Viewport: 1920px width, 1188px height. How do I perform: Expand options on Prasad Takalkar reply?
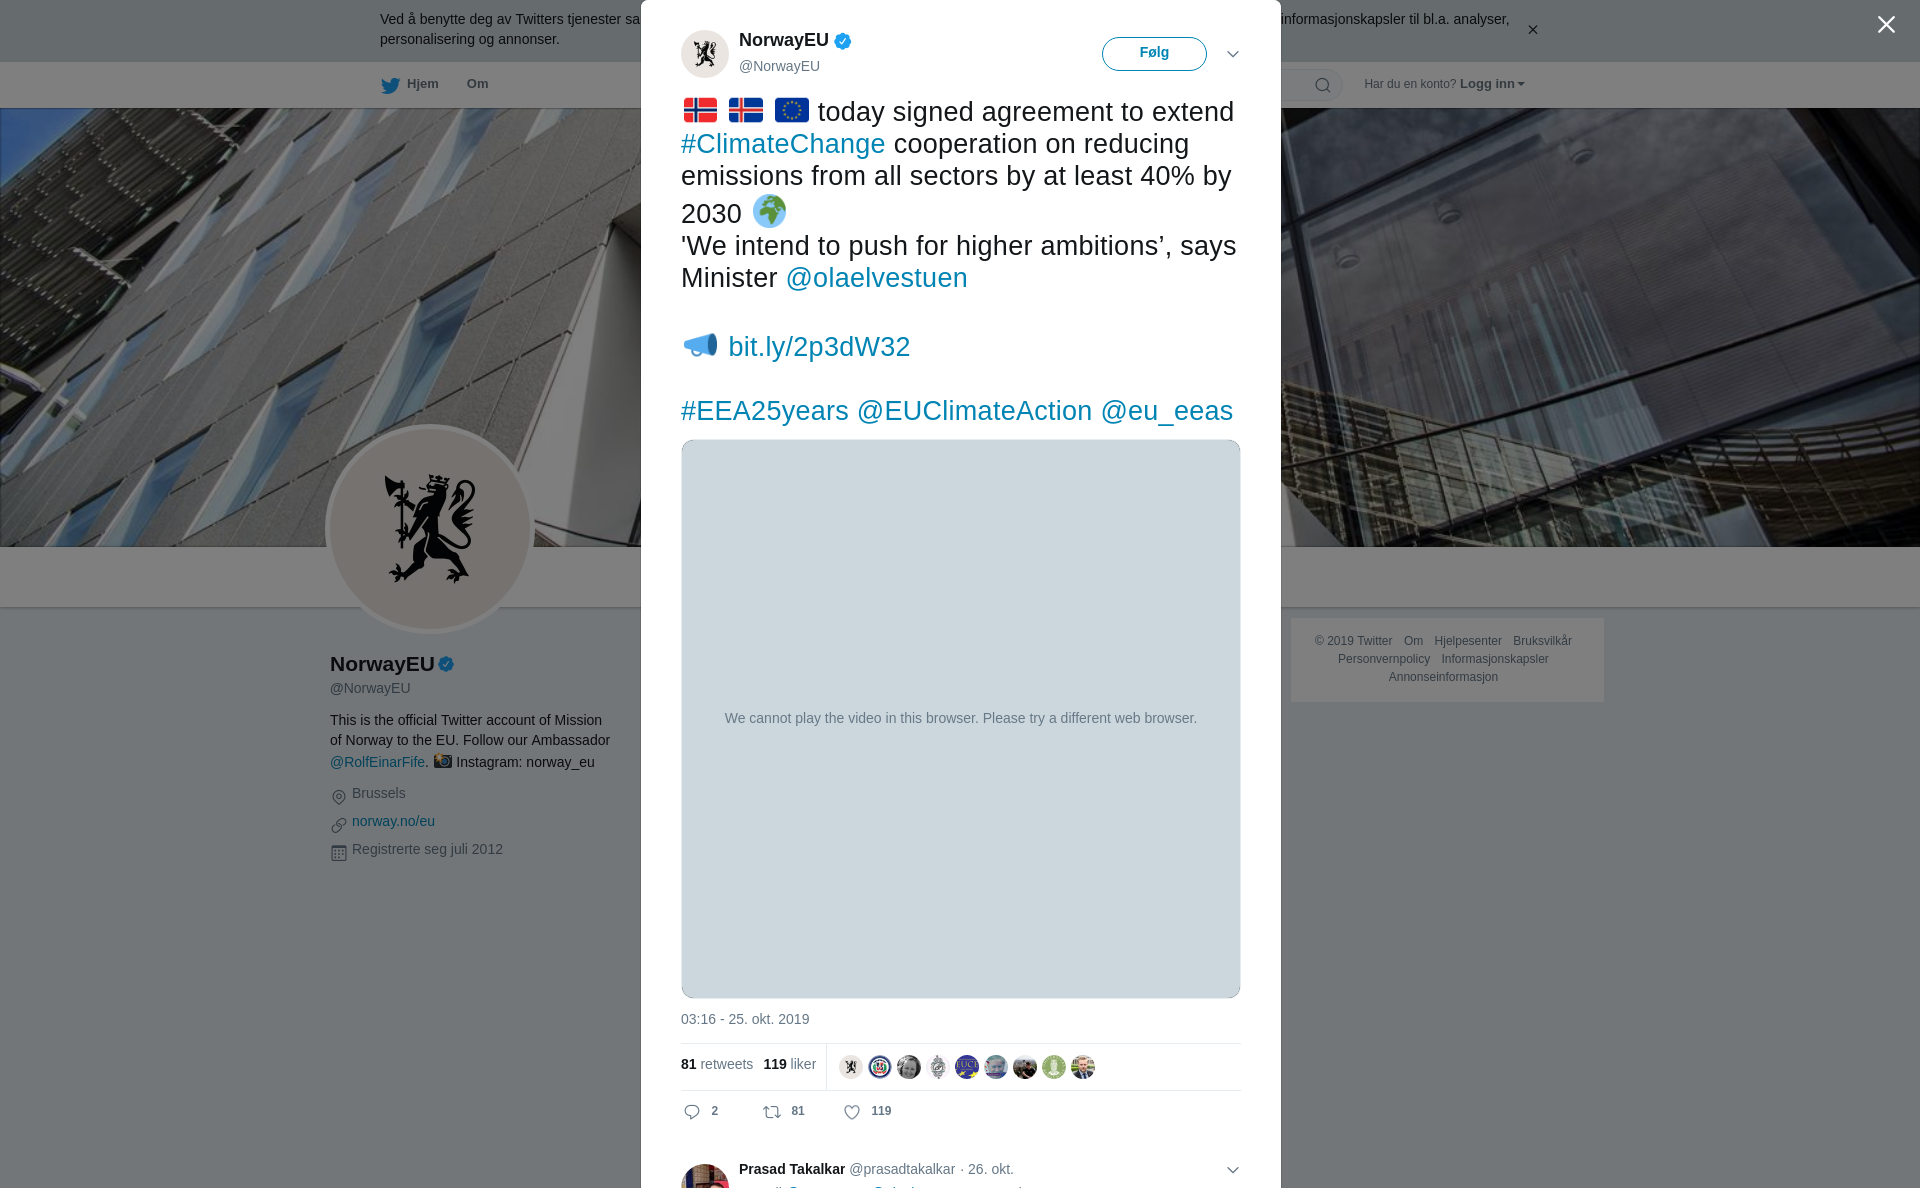(1233, 1170)
